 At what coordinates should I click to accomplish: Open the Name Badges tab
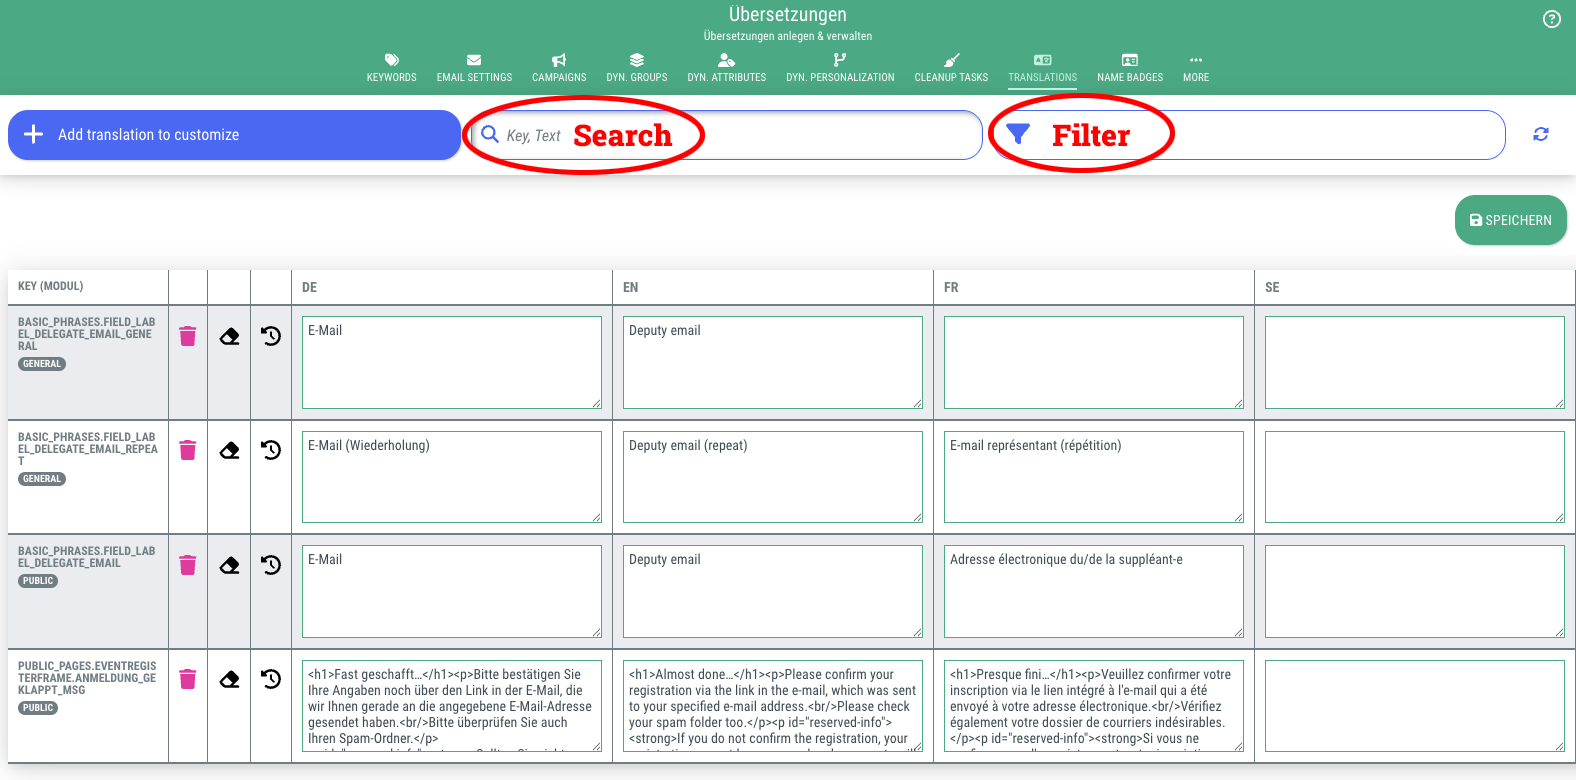1130,68
